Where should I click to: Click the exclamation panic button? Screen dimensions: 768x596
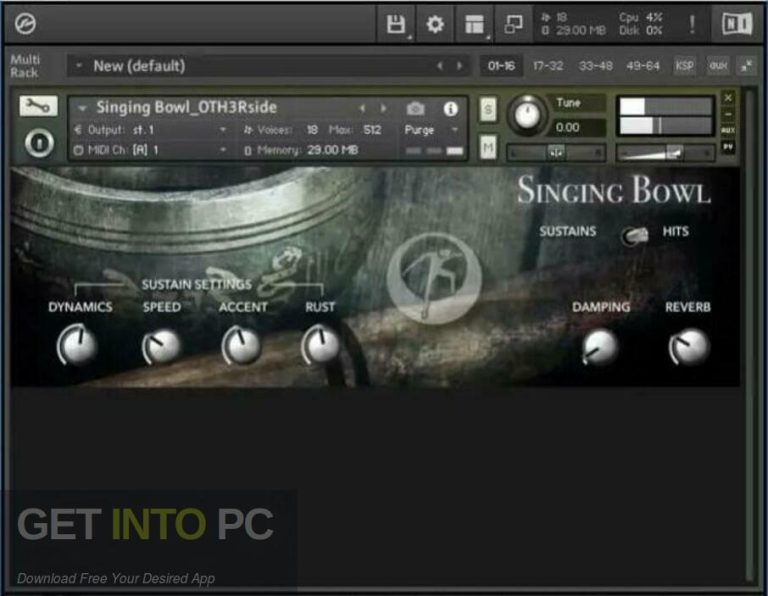coord(692,24)
